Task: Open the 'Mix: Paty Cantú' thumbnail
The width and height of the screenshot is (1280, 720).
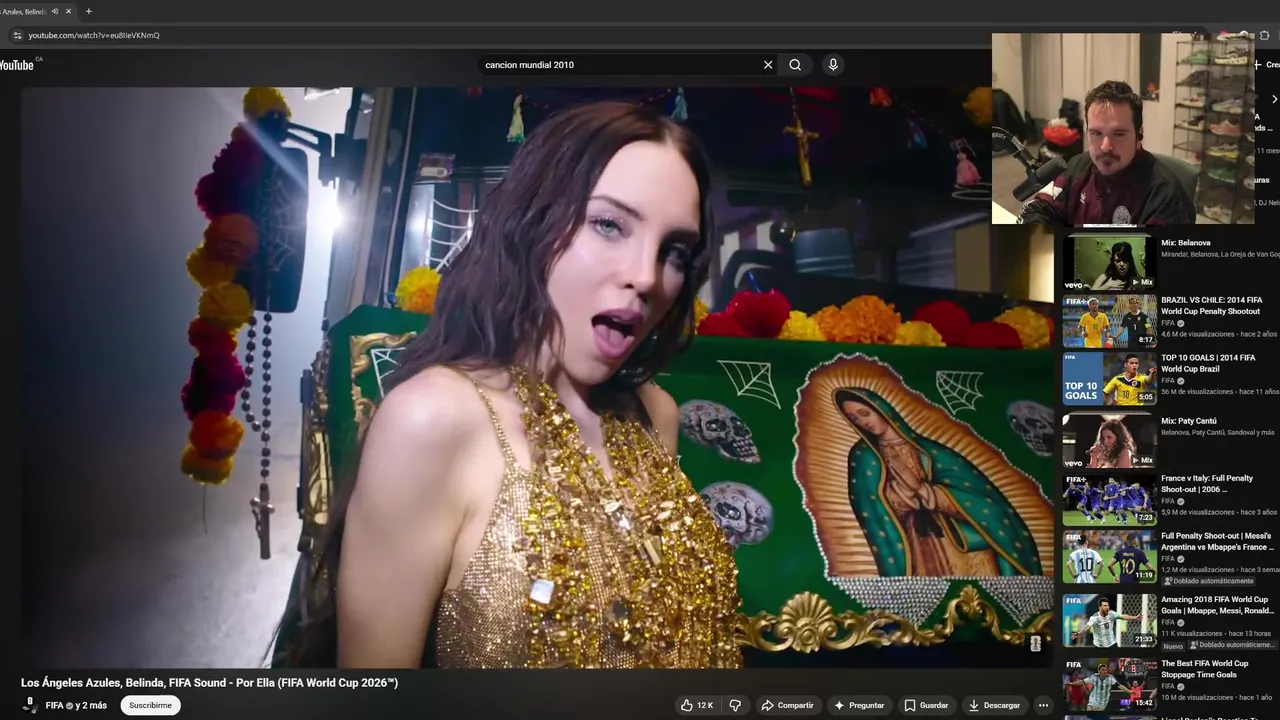Action: [x=1109, y=441]
